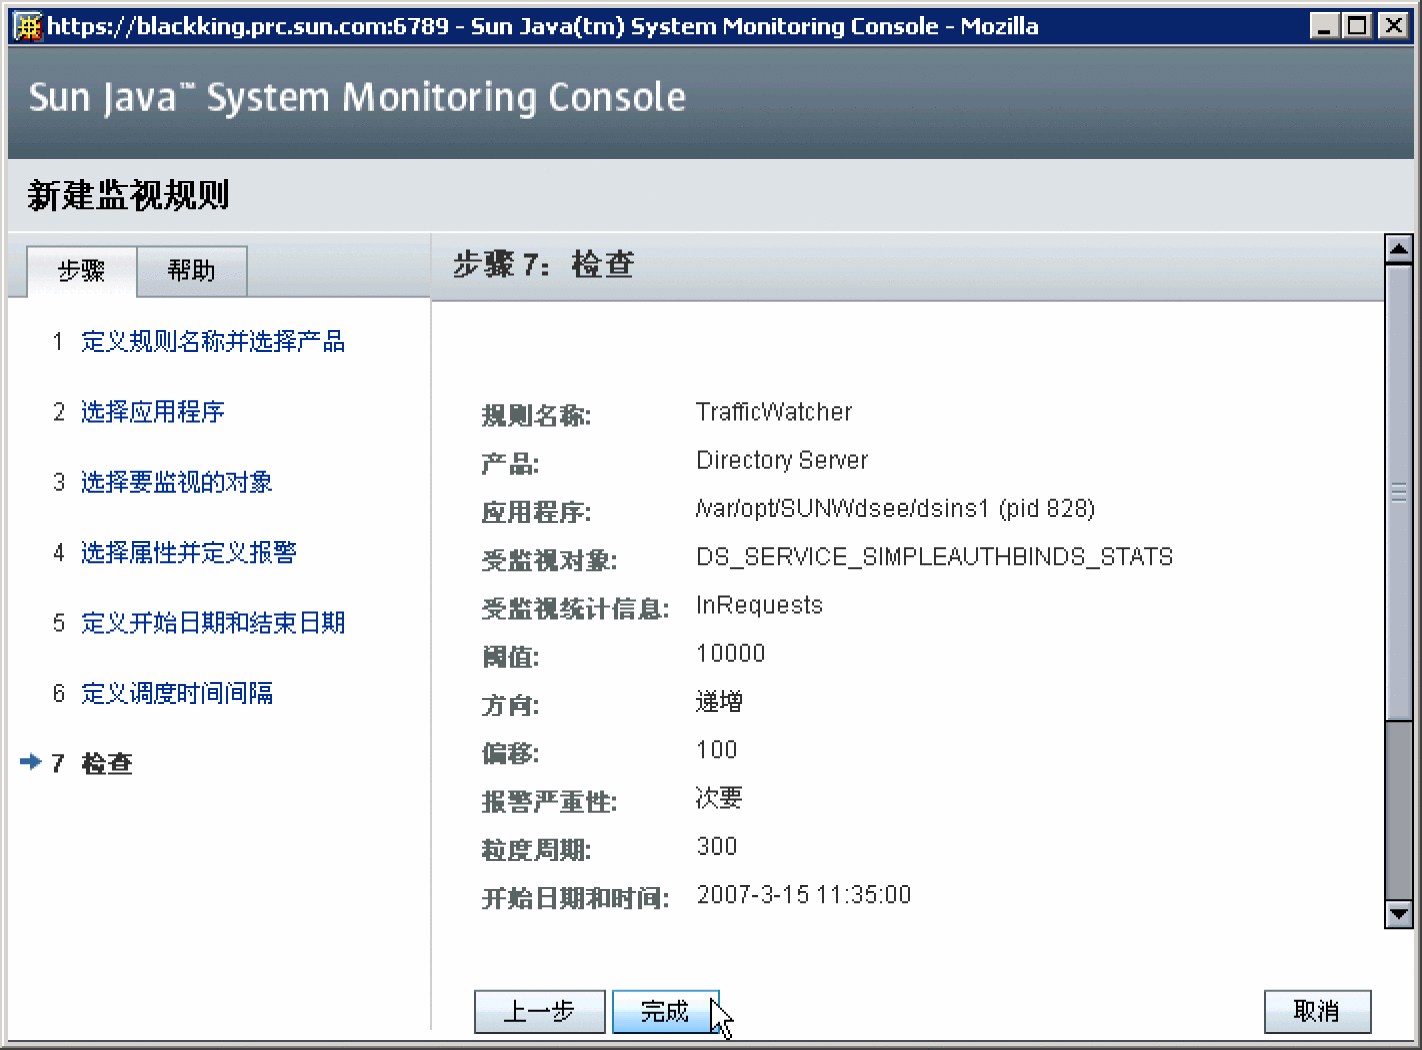Click the 上一步 (Previous) button

[539, 1012]
